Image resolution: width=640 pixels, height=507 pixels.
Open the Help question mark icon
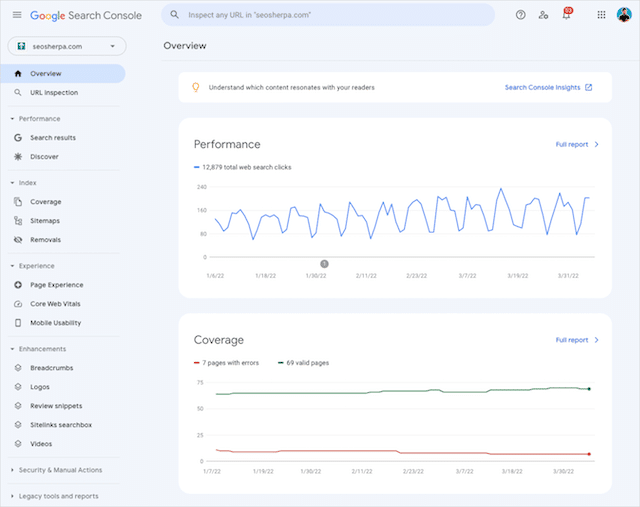(520, 15)
